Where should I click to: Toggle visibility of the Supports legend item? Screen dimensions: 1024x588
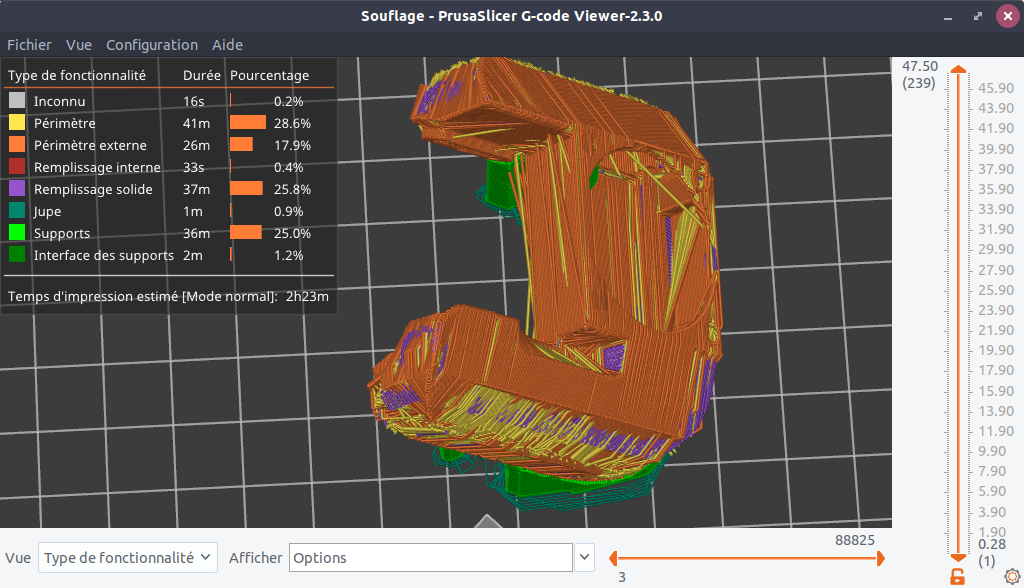pyautogui.click(x=61, y=233)
